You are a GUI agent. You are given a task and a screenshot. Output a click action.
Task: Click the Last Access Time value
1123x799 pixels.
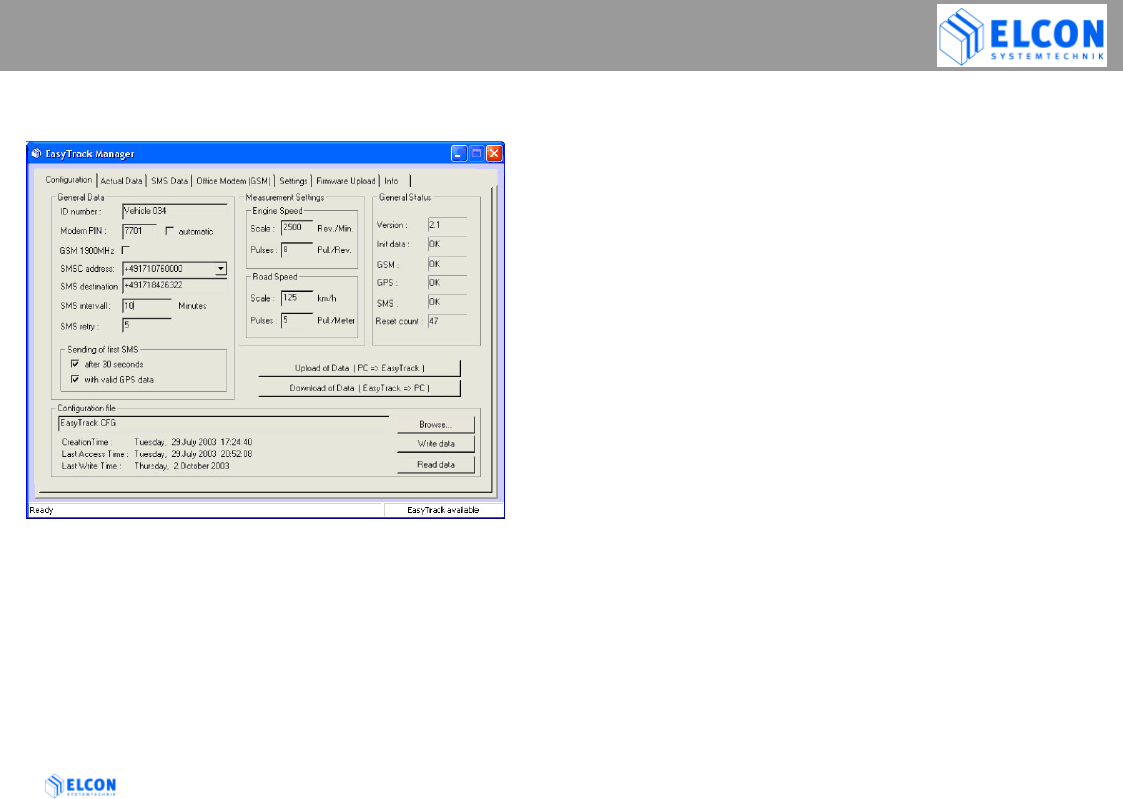(193, 454)
